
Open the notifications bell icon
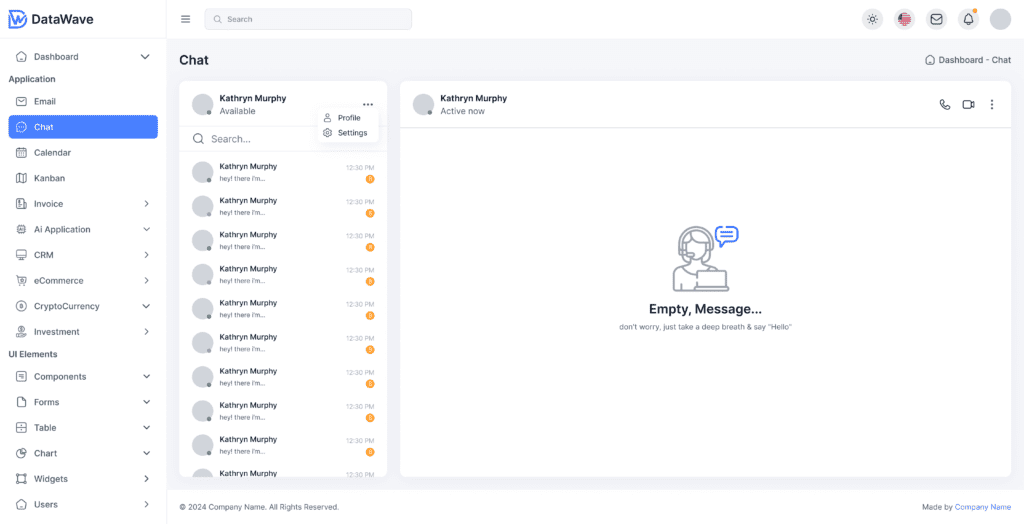968,19
